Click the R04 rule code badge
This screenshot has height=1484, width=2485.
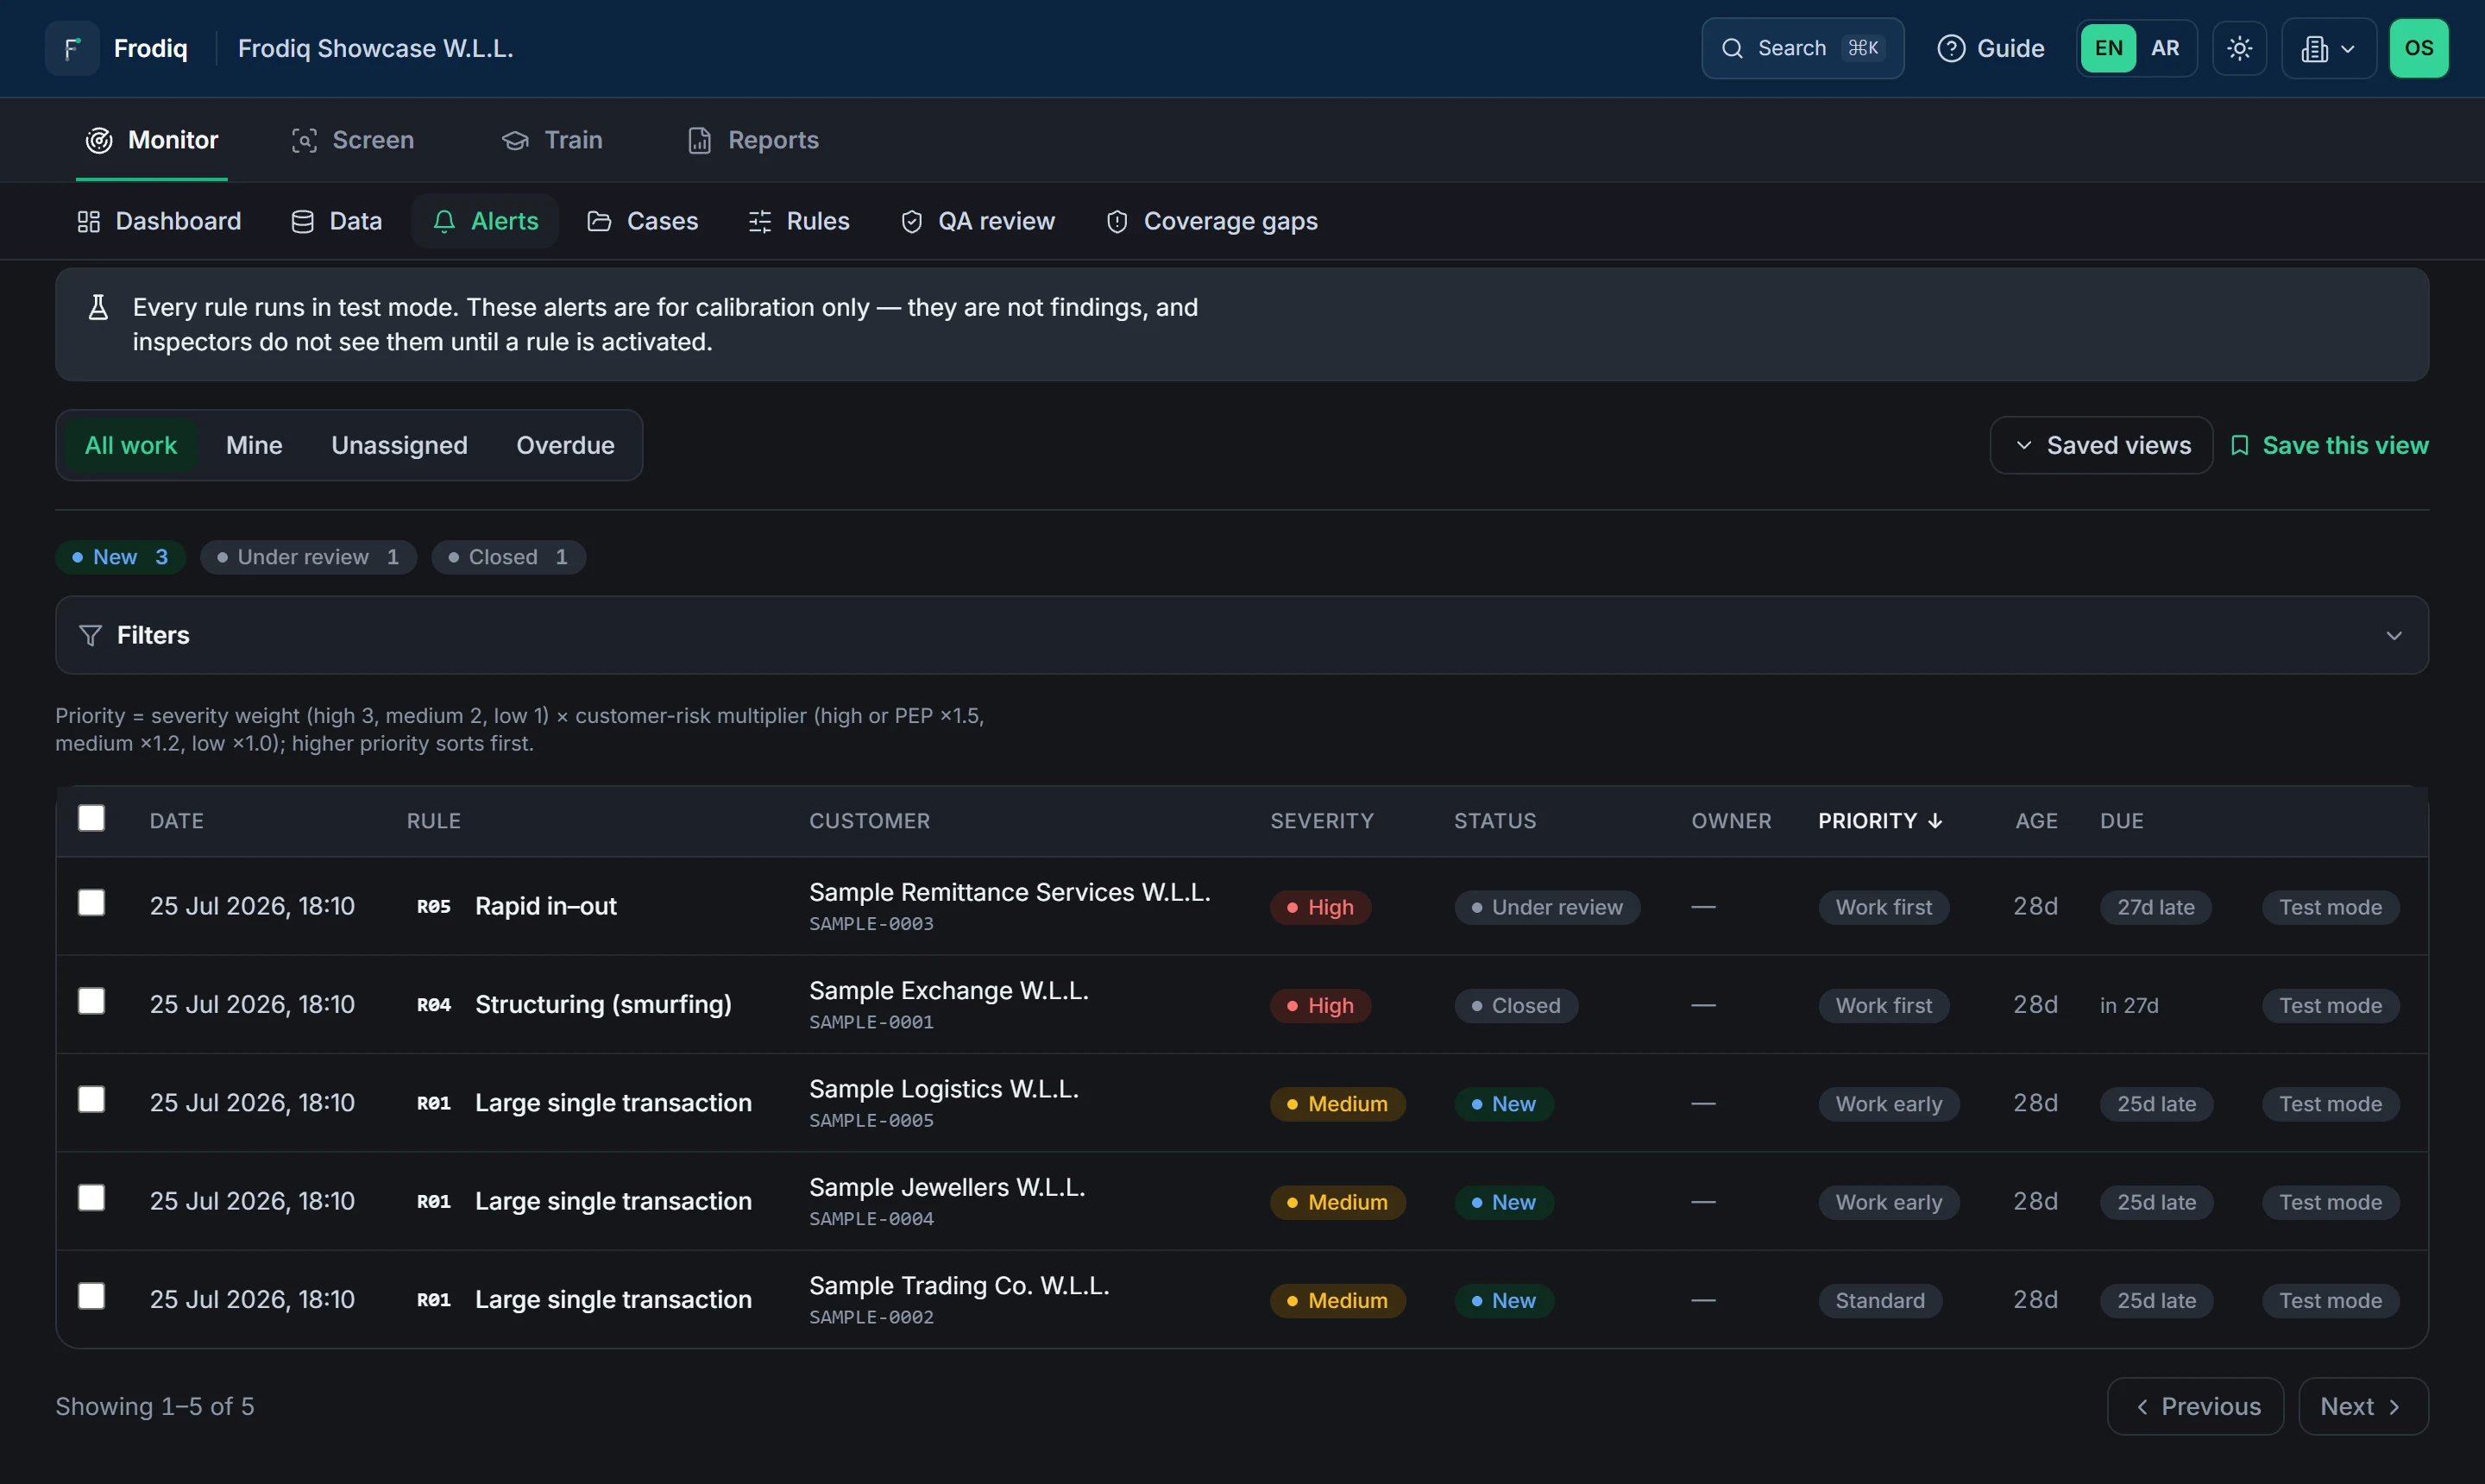pos(433,1004)
